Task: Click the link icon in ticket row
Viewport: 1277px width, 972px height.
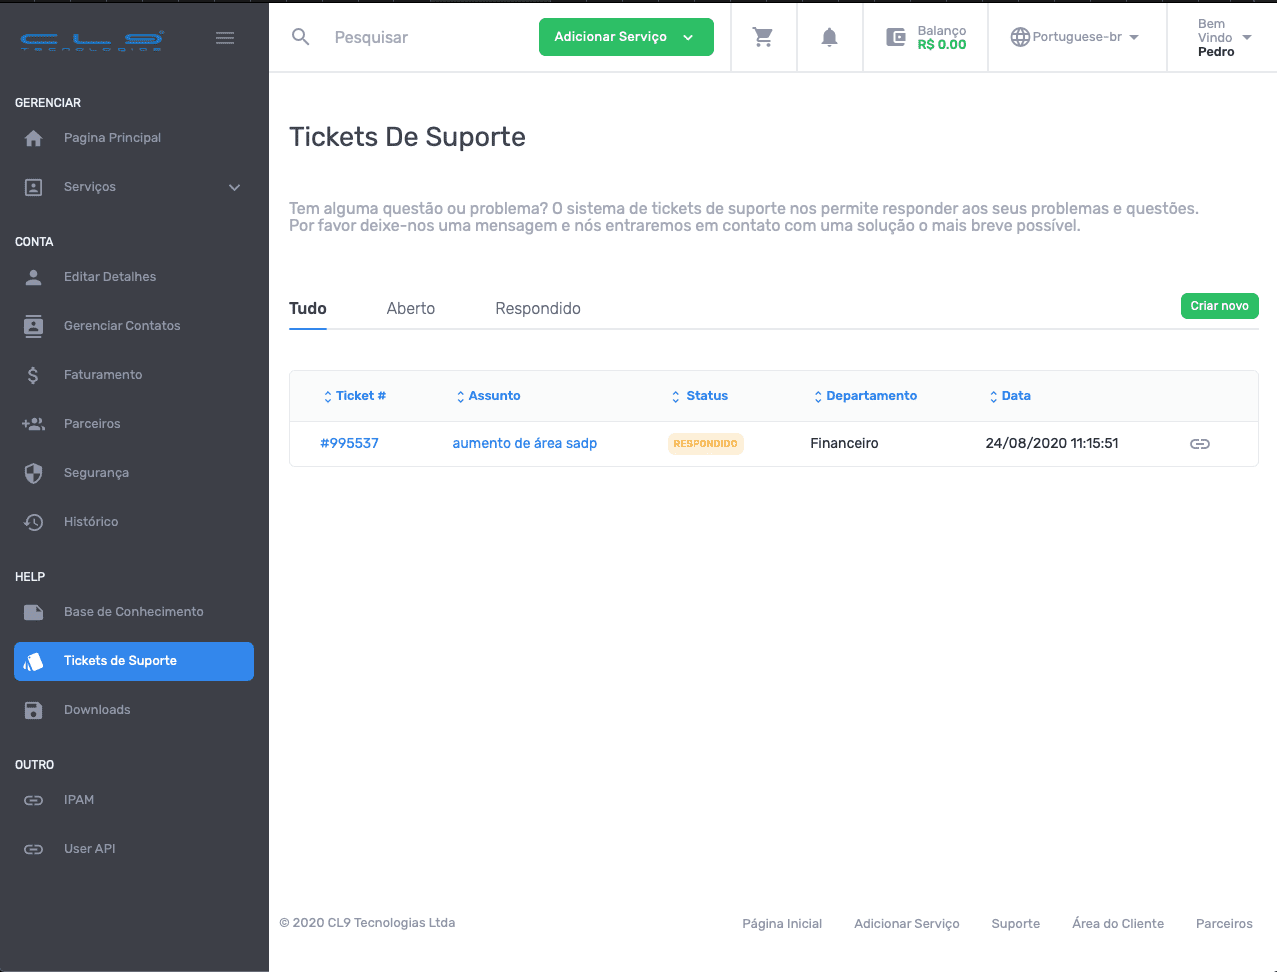Action: pyautogui.click(x=1199, y=444)
